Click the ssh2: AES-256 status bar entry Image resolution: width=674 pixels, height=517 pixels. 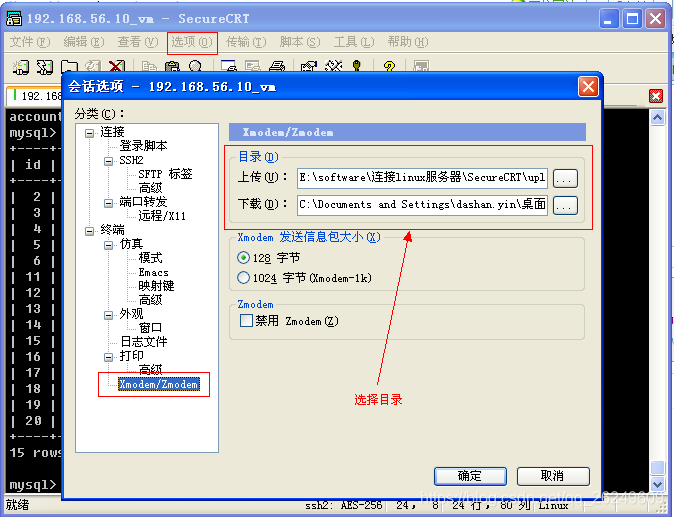(x=343, y=505)
